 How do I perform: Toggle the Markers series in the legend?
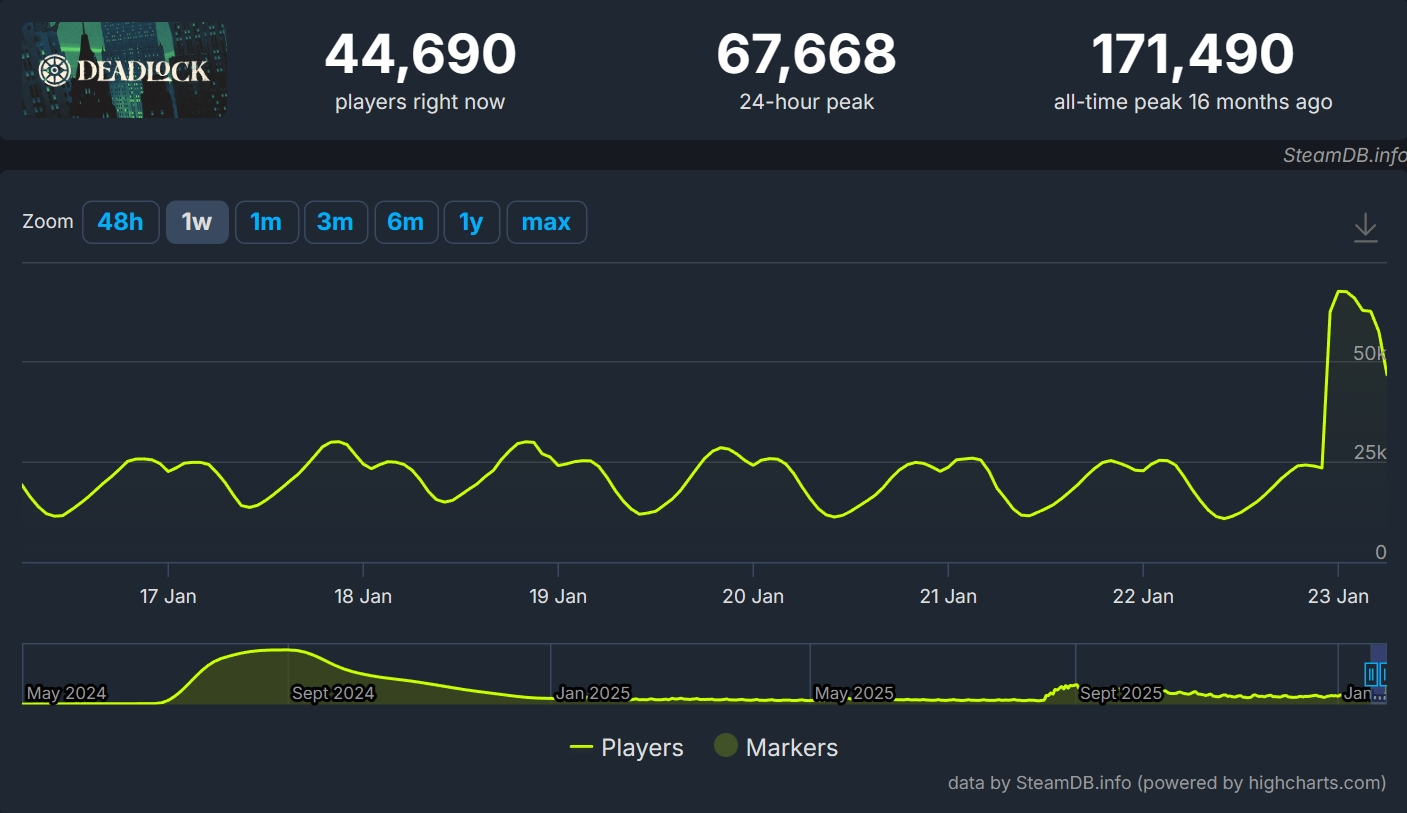pos(776,747)
